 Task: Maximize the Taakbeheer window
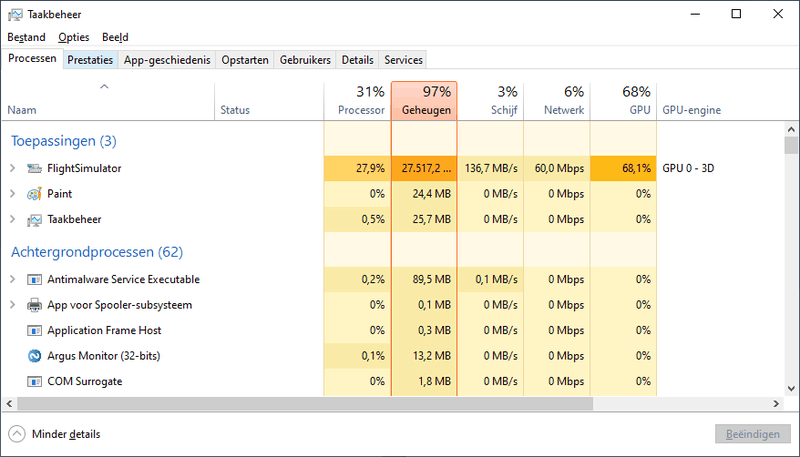(x=736, y=14)
